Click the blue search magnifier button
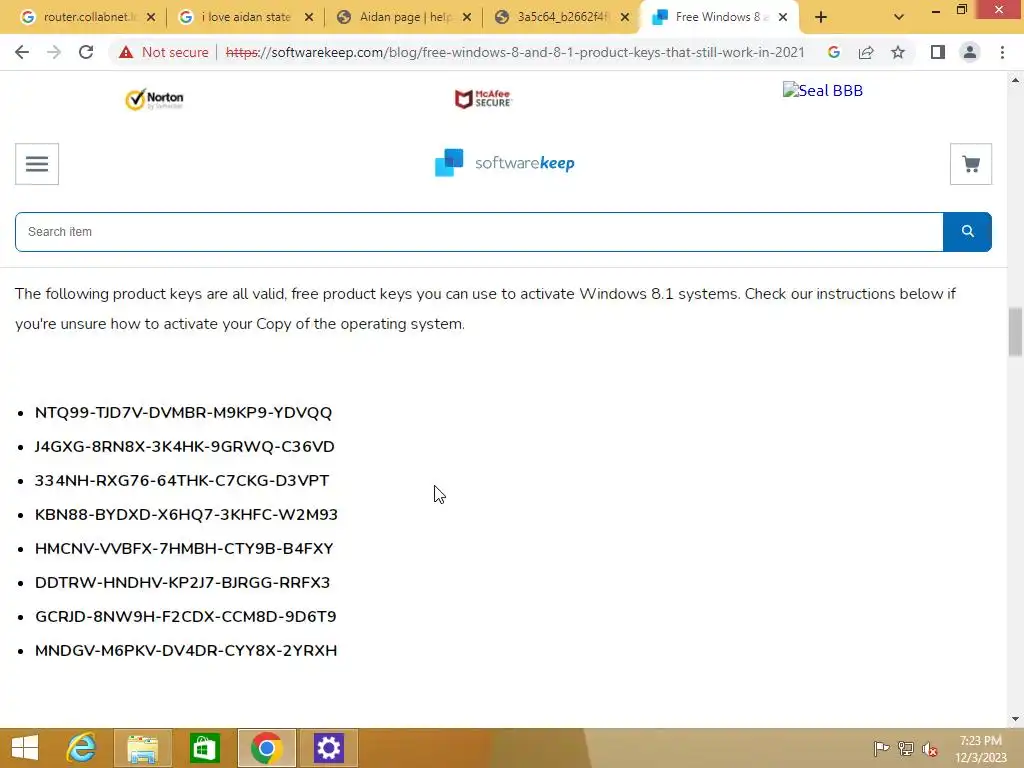Screen dimensions: 1024x768 point(967,232)
